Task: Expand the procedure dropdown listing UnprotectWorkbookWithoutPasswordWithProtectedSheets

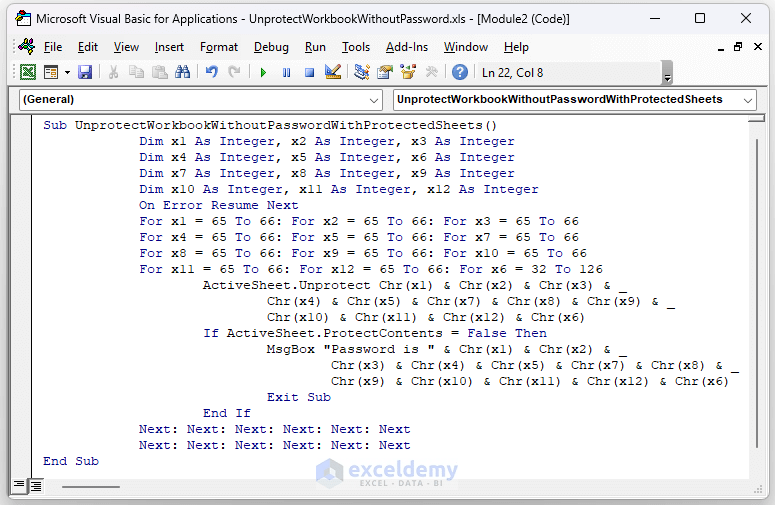Action: tap(748, 100)
